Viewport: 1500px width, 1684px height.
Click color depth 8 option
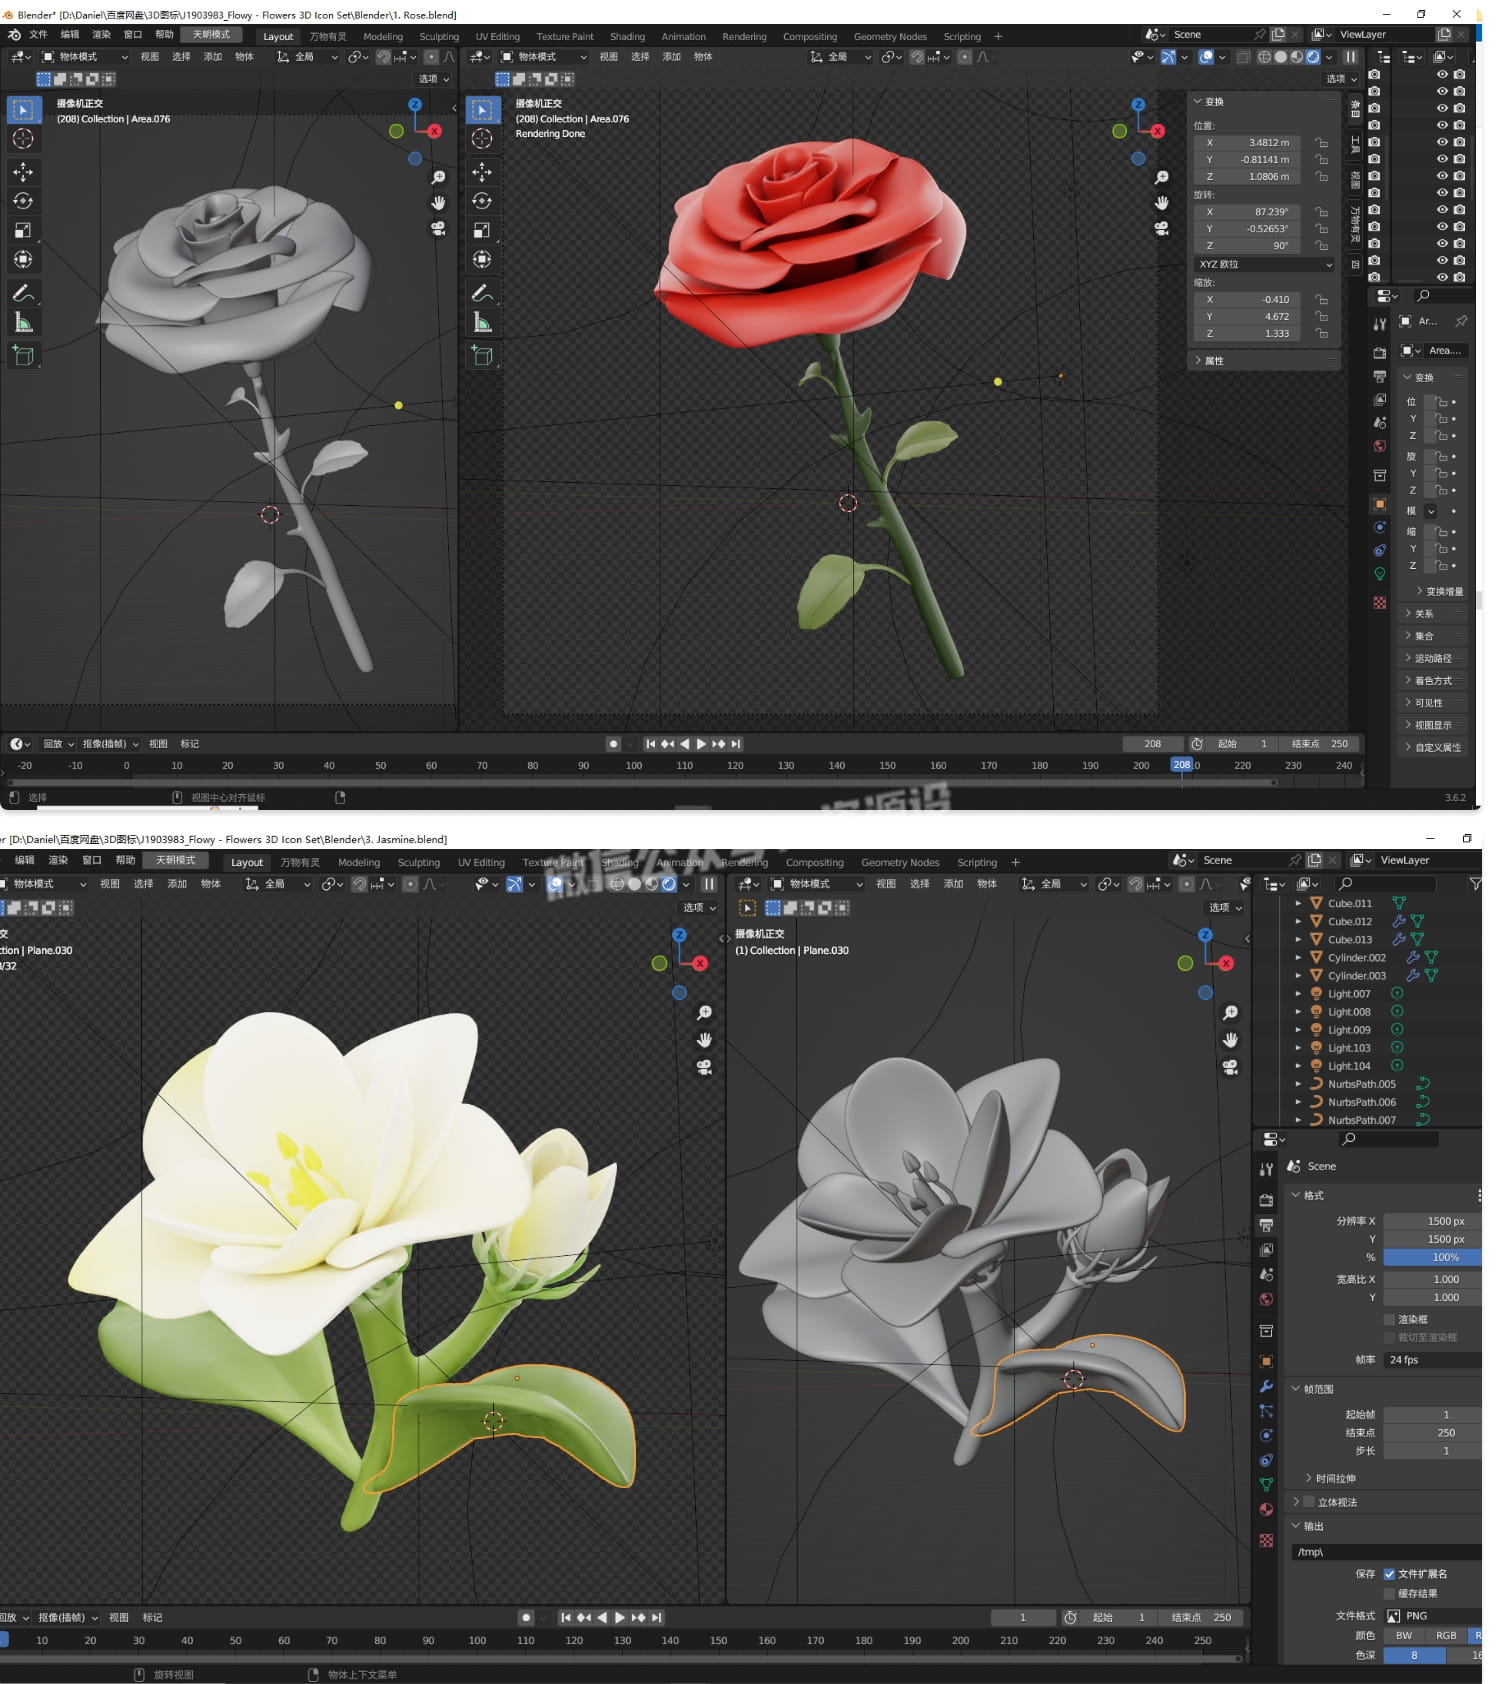[1414, 1656]
